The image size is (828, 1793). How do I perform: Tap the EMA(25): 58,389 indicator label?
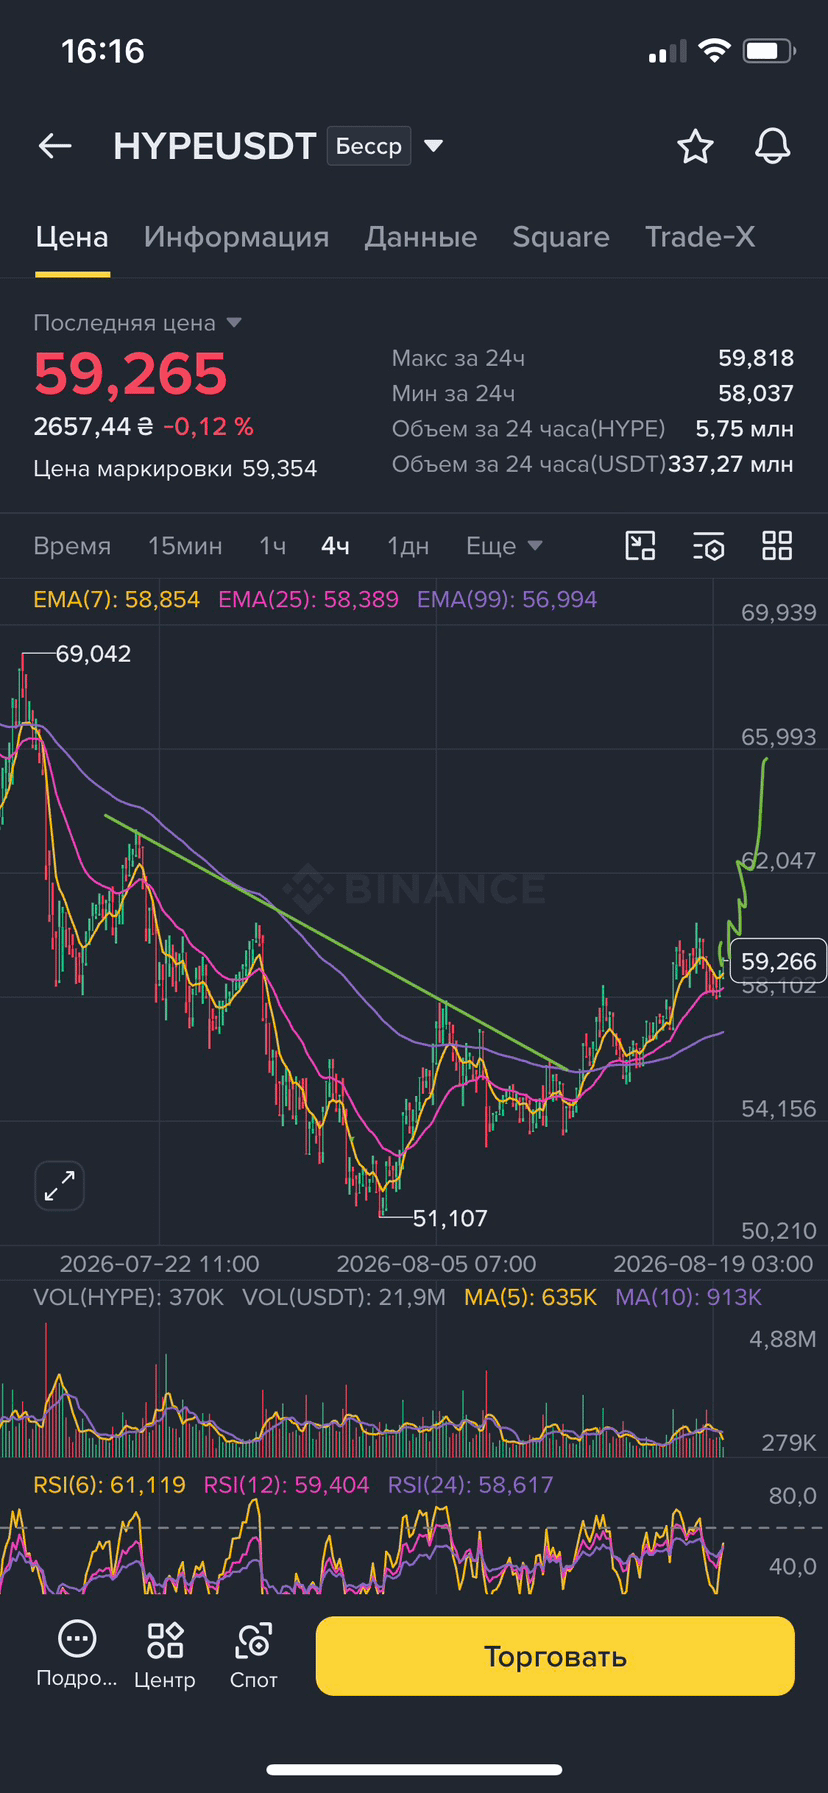[x=308, y=600]
